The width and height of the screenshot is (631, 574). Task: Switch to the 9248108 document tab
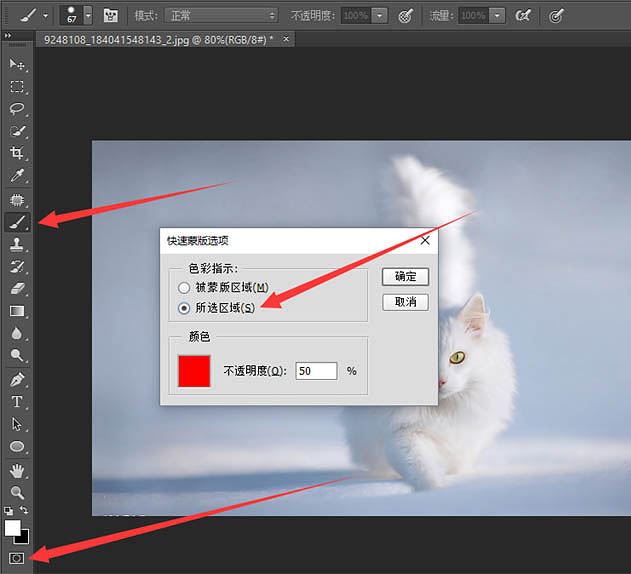[x=160, y=39]
